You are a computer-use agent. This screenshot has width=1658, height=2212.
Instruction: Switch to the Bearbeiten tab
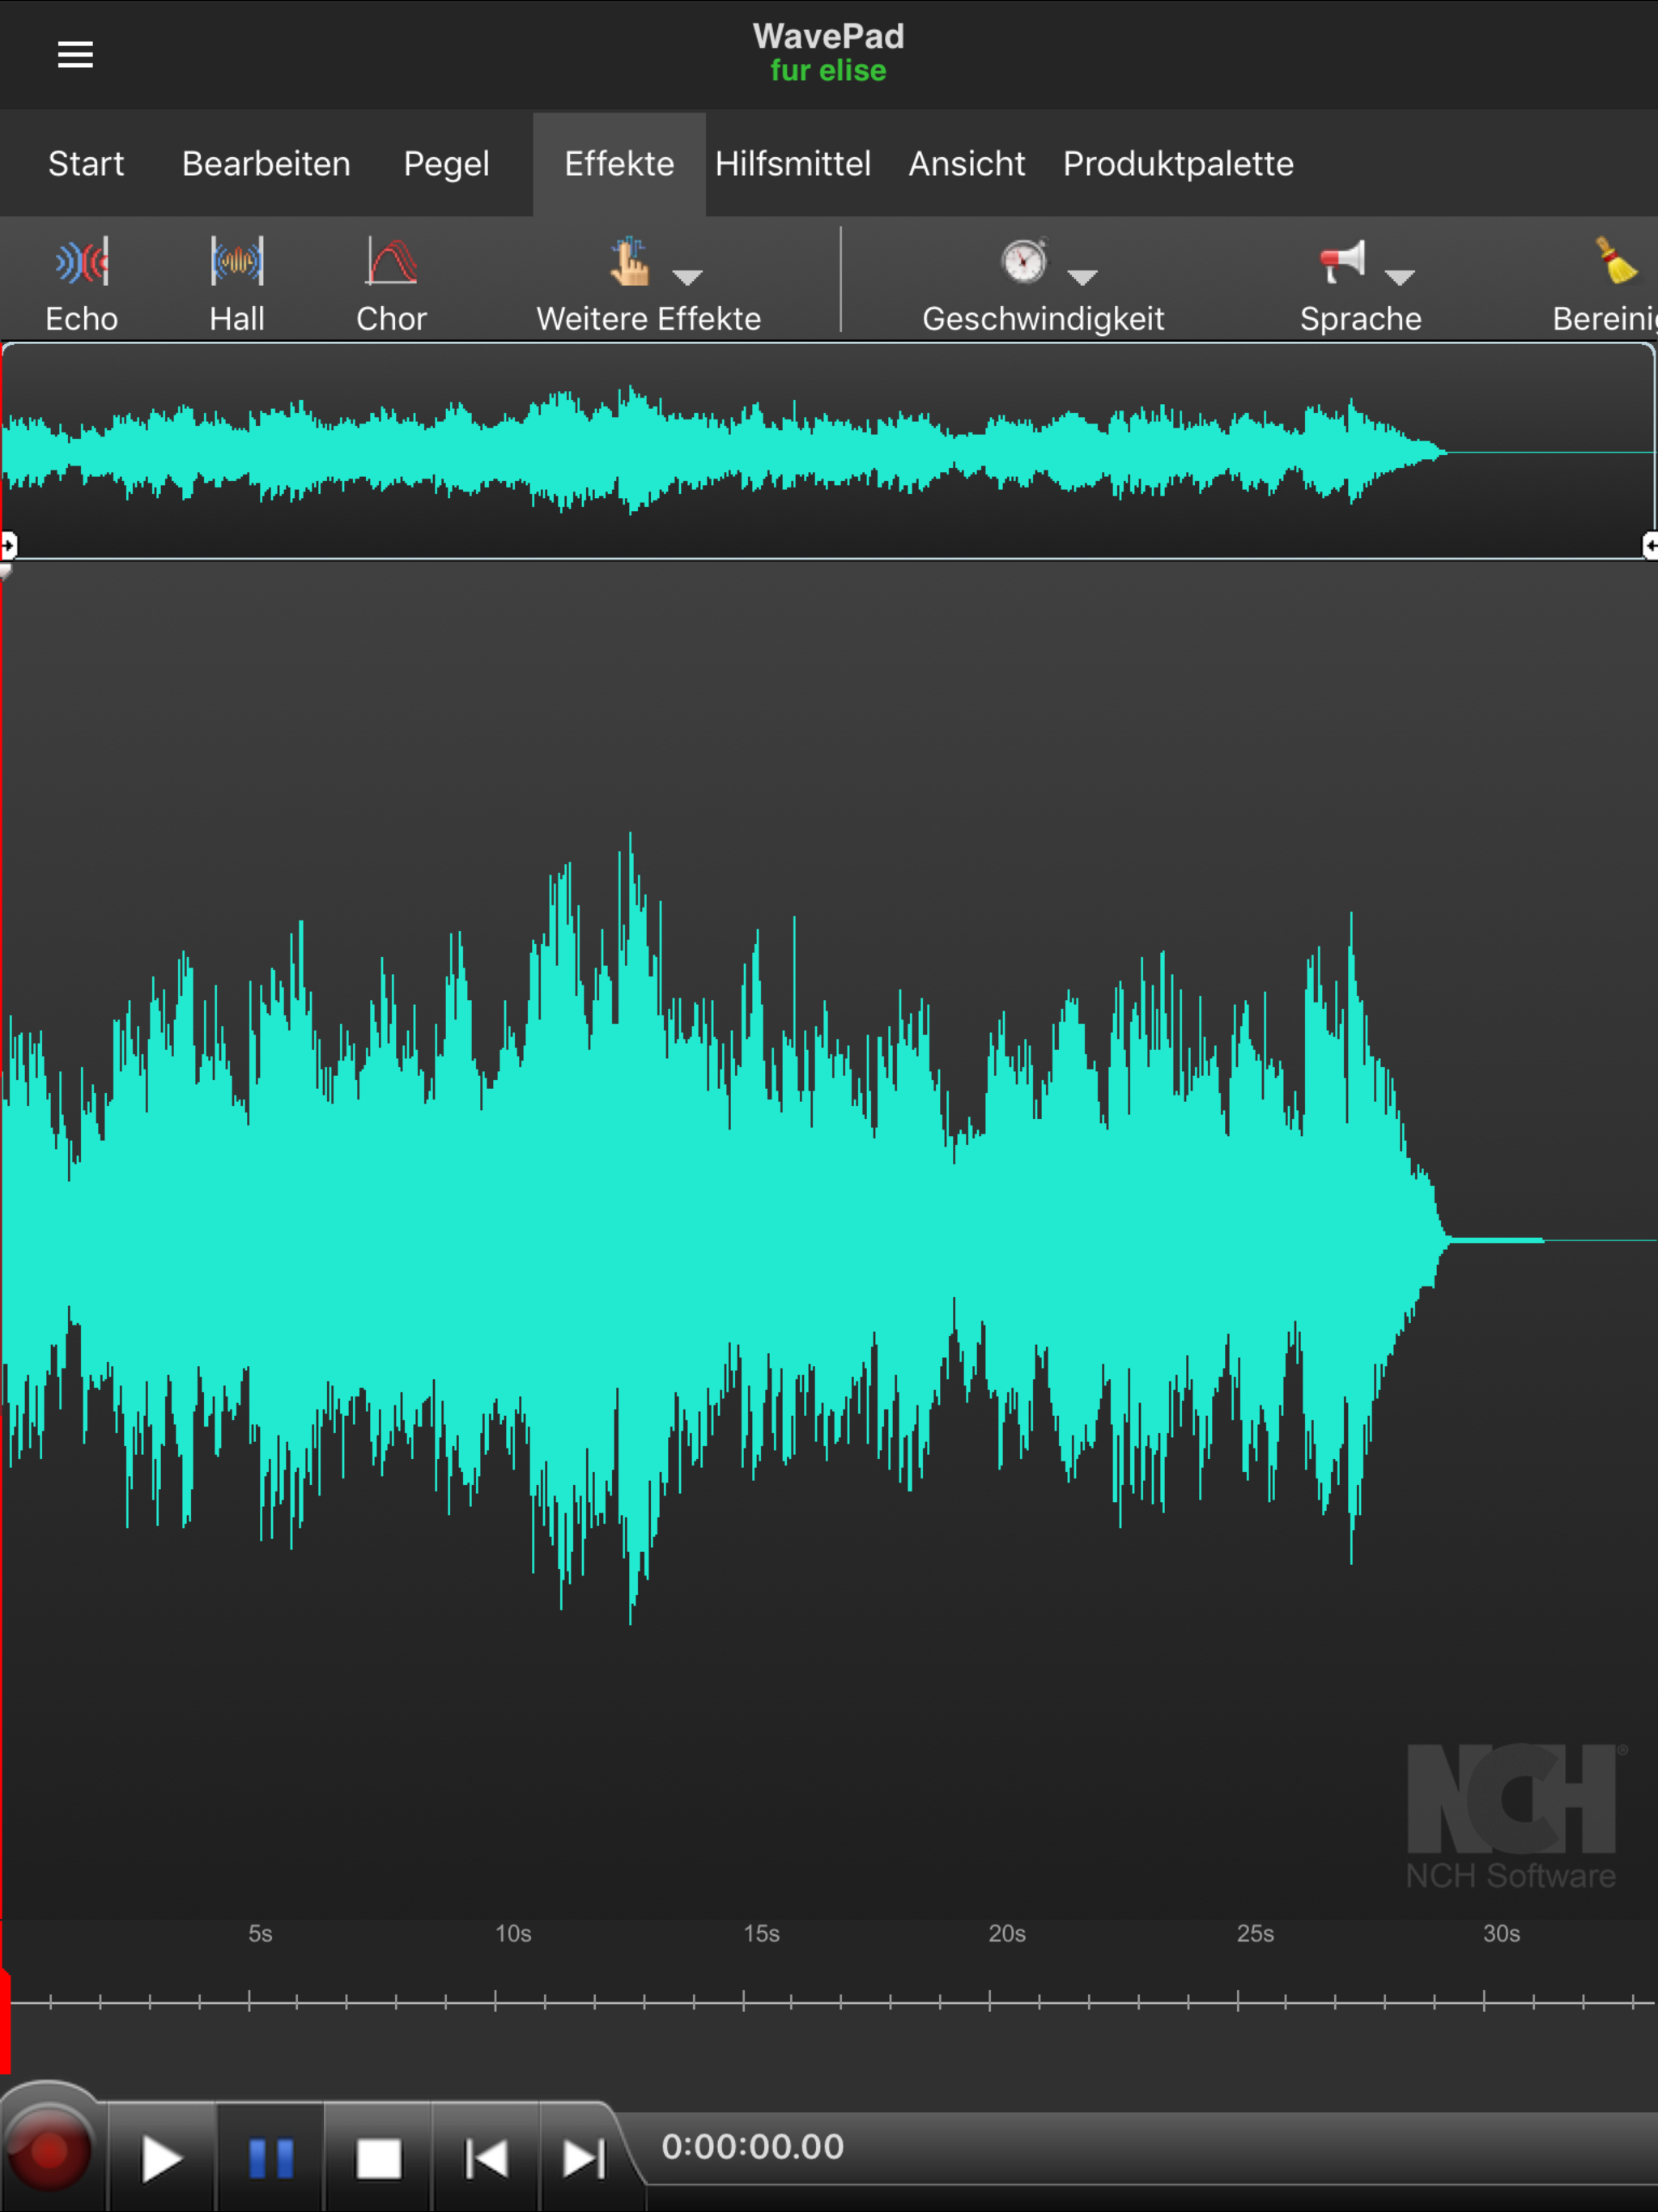pos(266,163)
